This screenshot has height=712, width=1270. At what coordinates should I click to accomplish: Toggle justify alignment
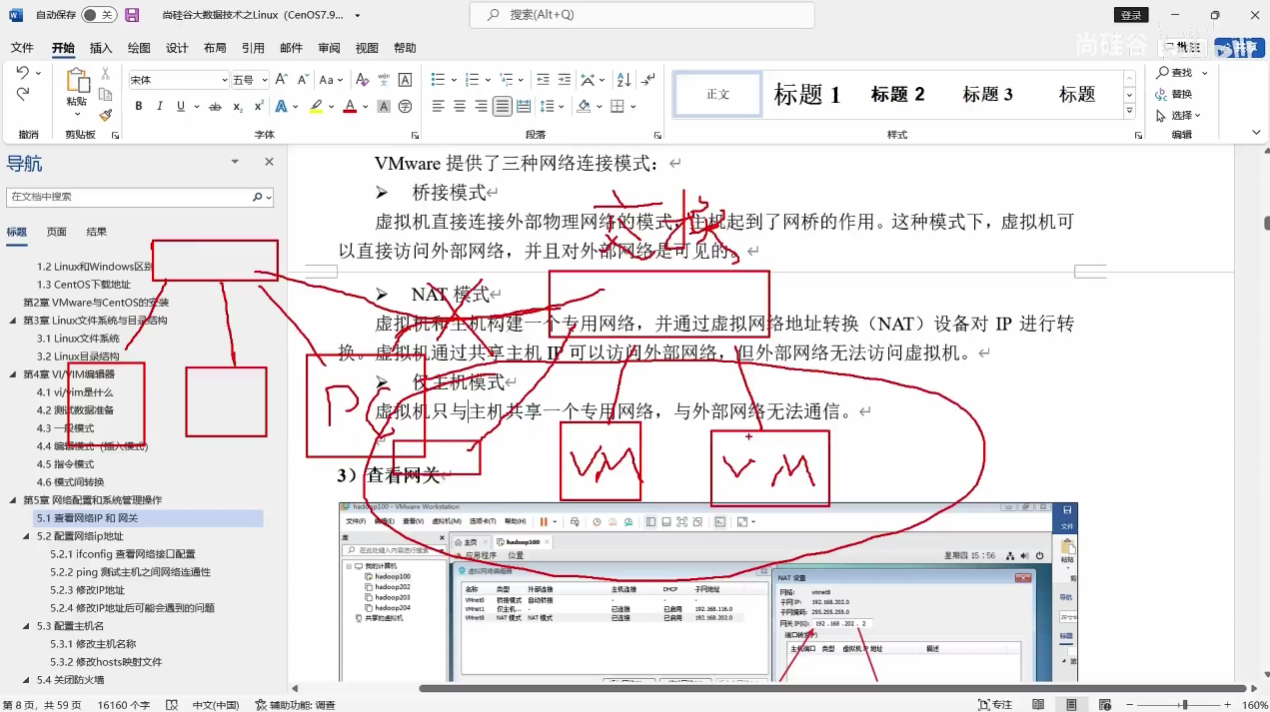tap(503, 107)
